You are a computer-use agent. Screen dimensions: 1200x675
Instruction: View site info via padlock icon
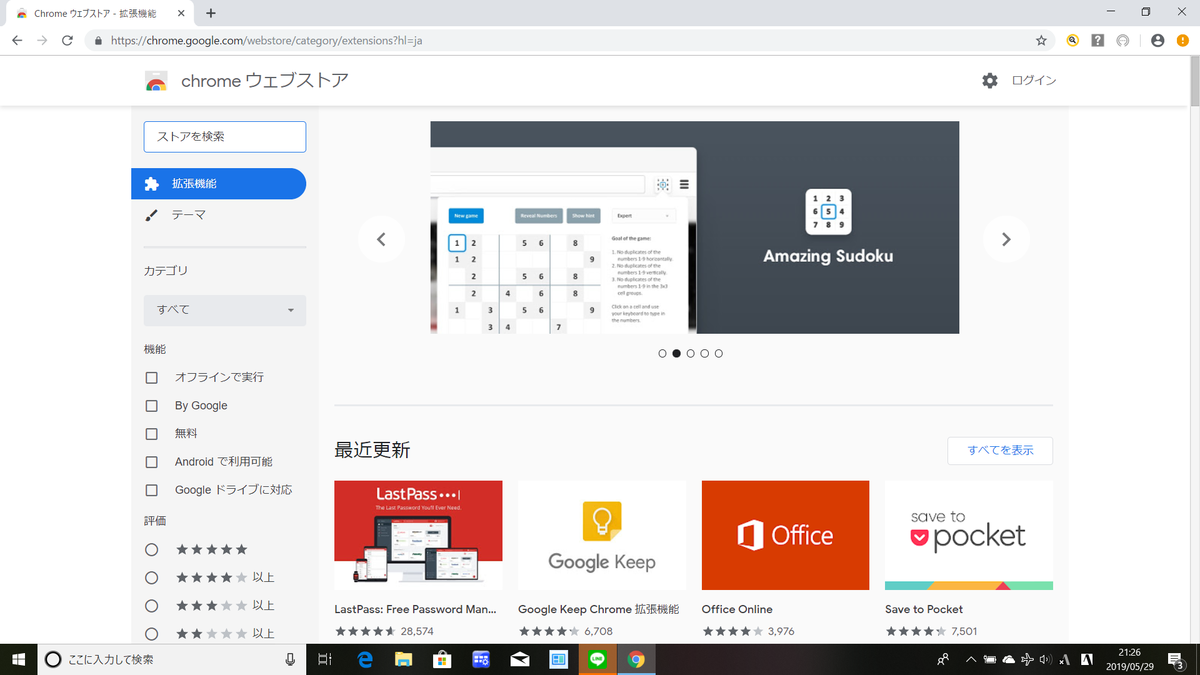click(97, 41)
